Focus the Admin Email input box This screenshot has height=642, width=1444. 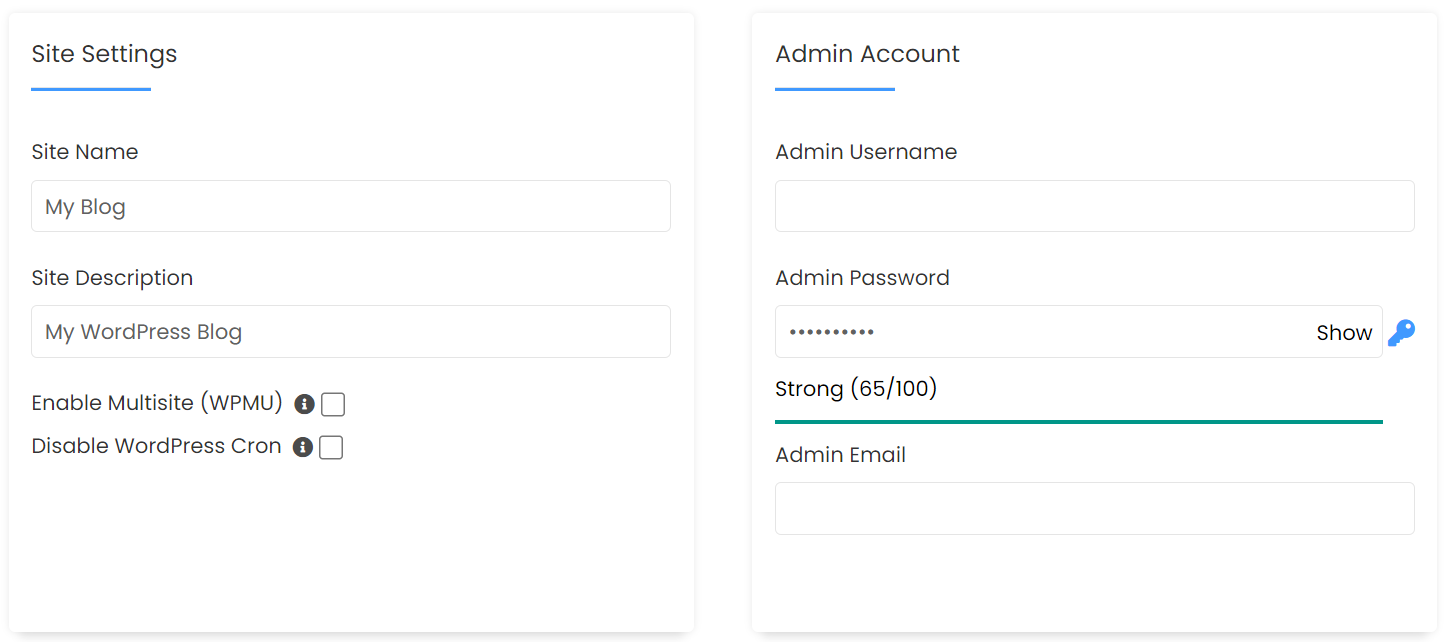click(1094, 509)
